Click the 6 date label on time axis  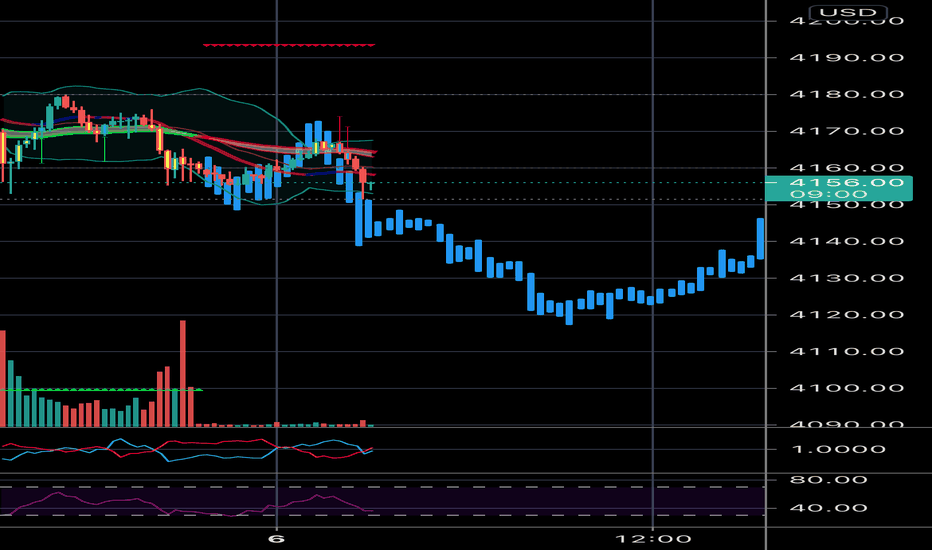tap(276, 539)
